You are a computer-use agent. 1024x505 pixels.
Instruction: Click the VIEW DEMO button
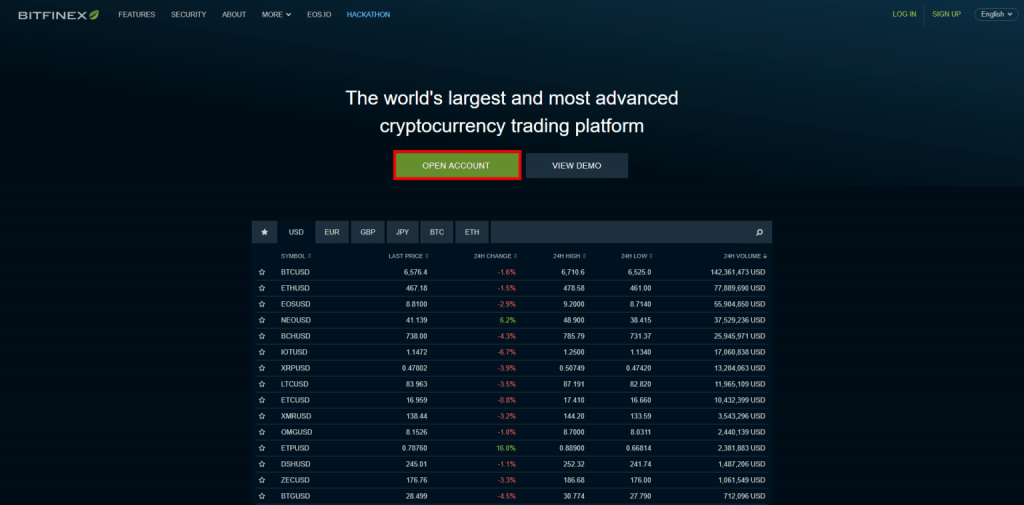click(x=577, y=165)
